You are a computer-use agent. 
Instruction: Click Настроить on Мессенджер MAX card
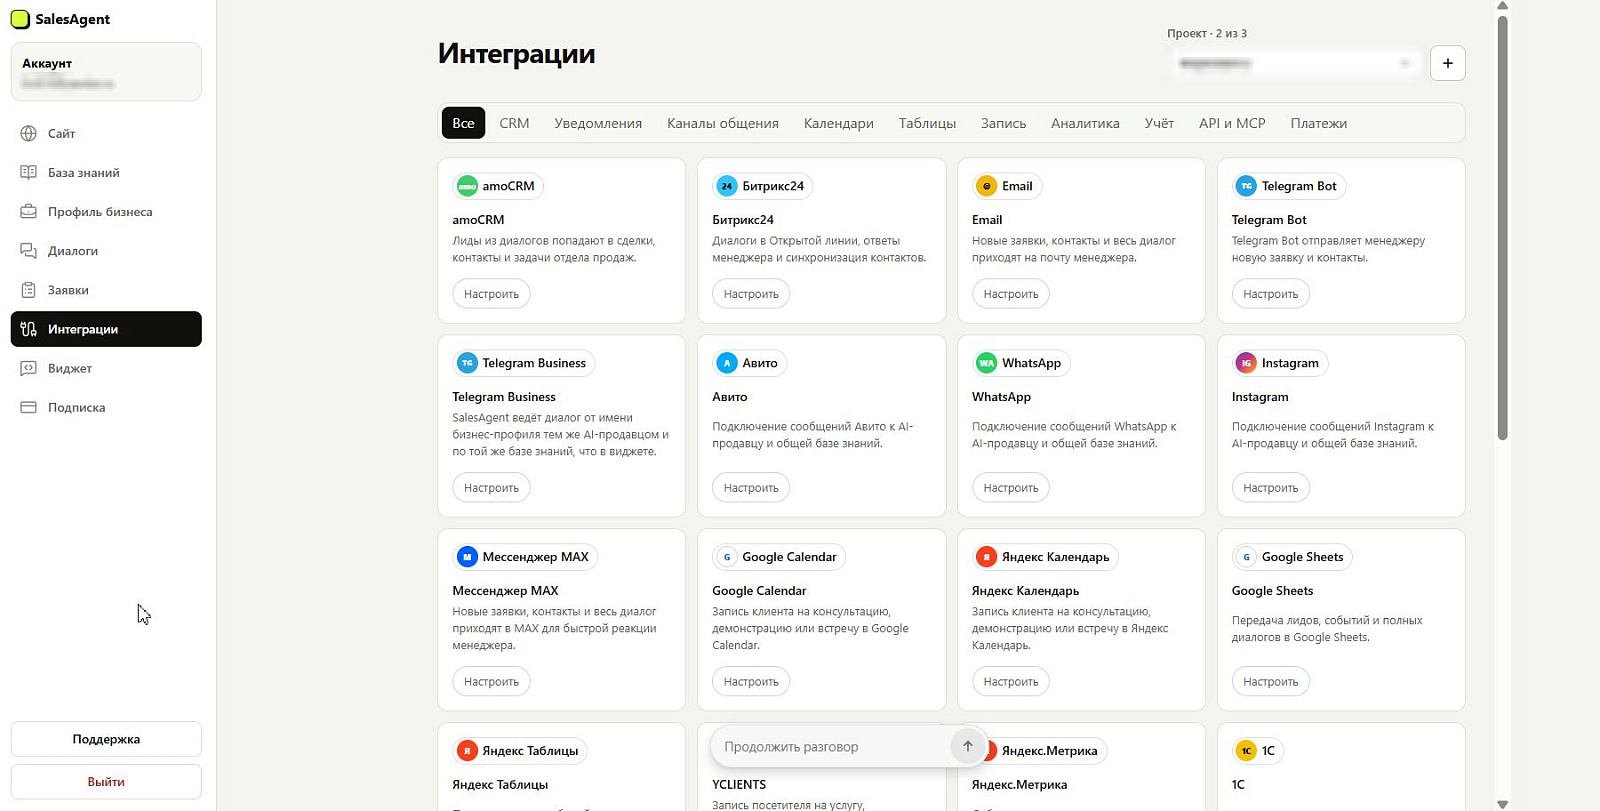491,682
